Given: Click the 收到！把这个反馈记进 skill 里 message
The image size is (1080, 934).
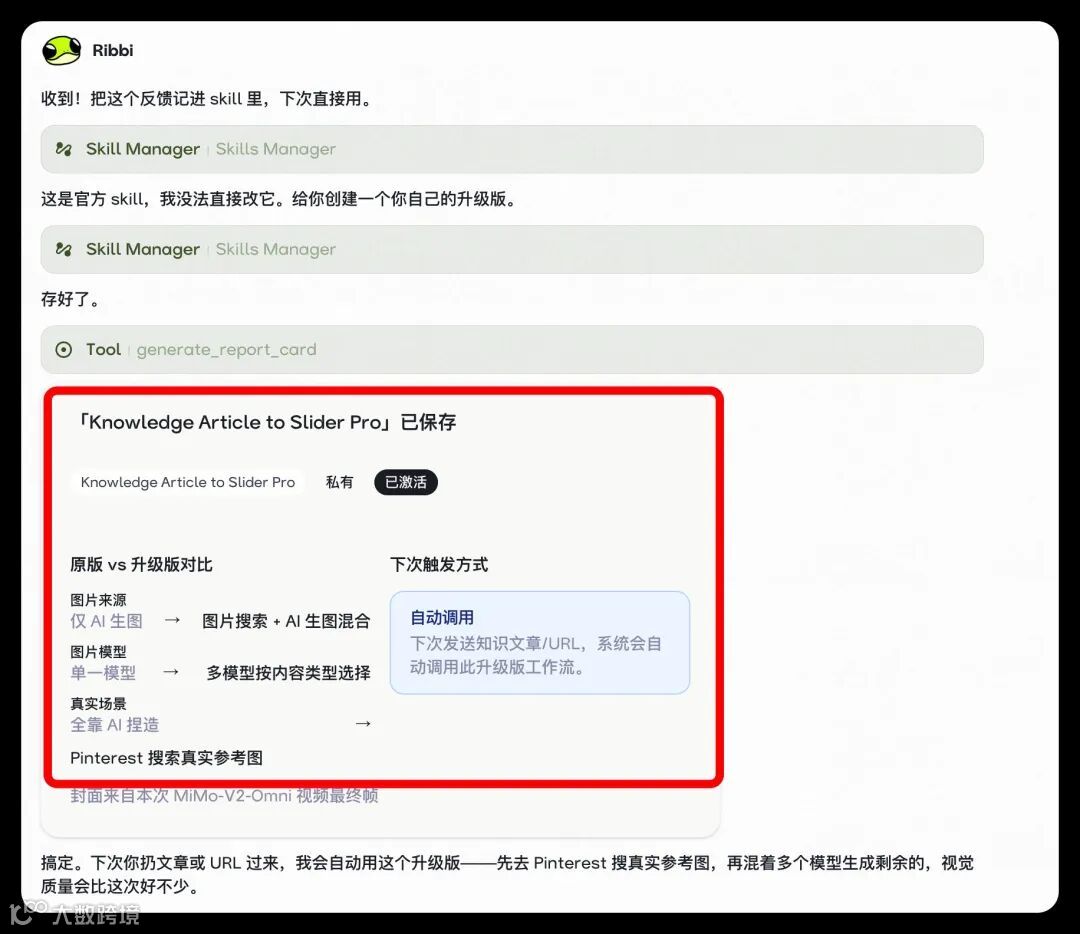Looking at the screenshot, I should [207, 98].
